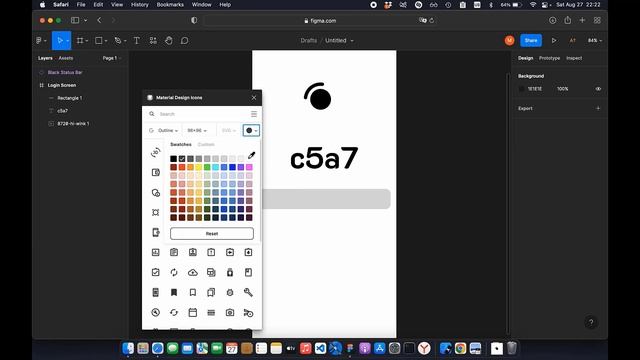Click the Reset color button
Screen dimensions: 640x360
click(x=212, y=233)
